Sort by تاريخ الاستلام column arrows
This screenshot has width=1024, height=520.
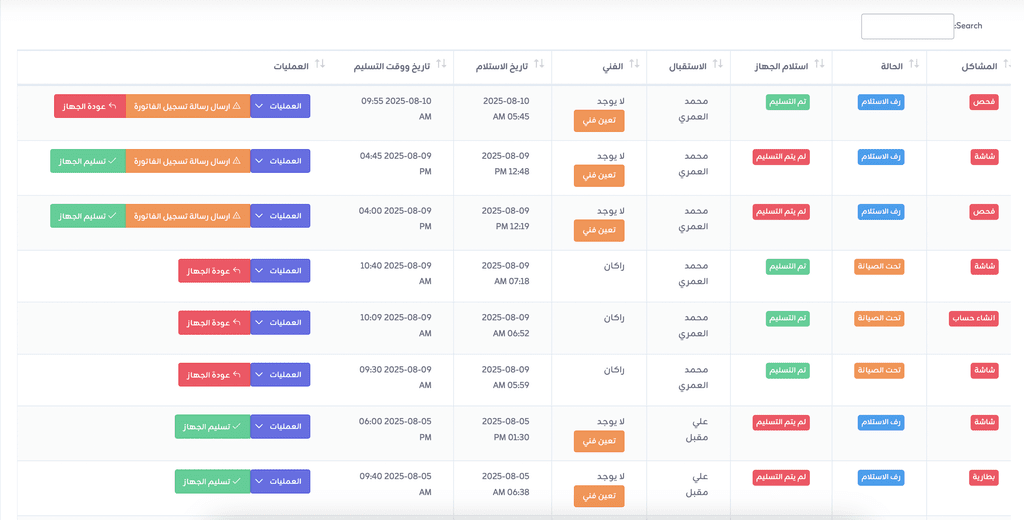point(538,65)
